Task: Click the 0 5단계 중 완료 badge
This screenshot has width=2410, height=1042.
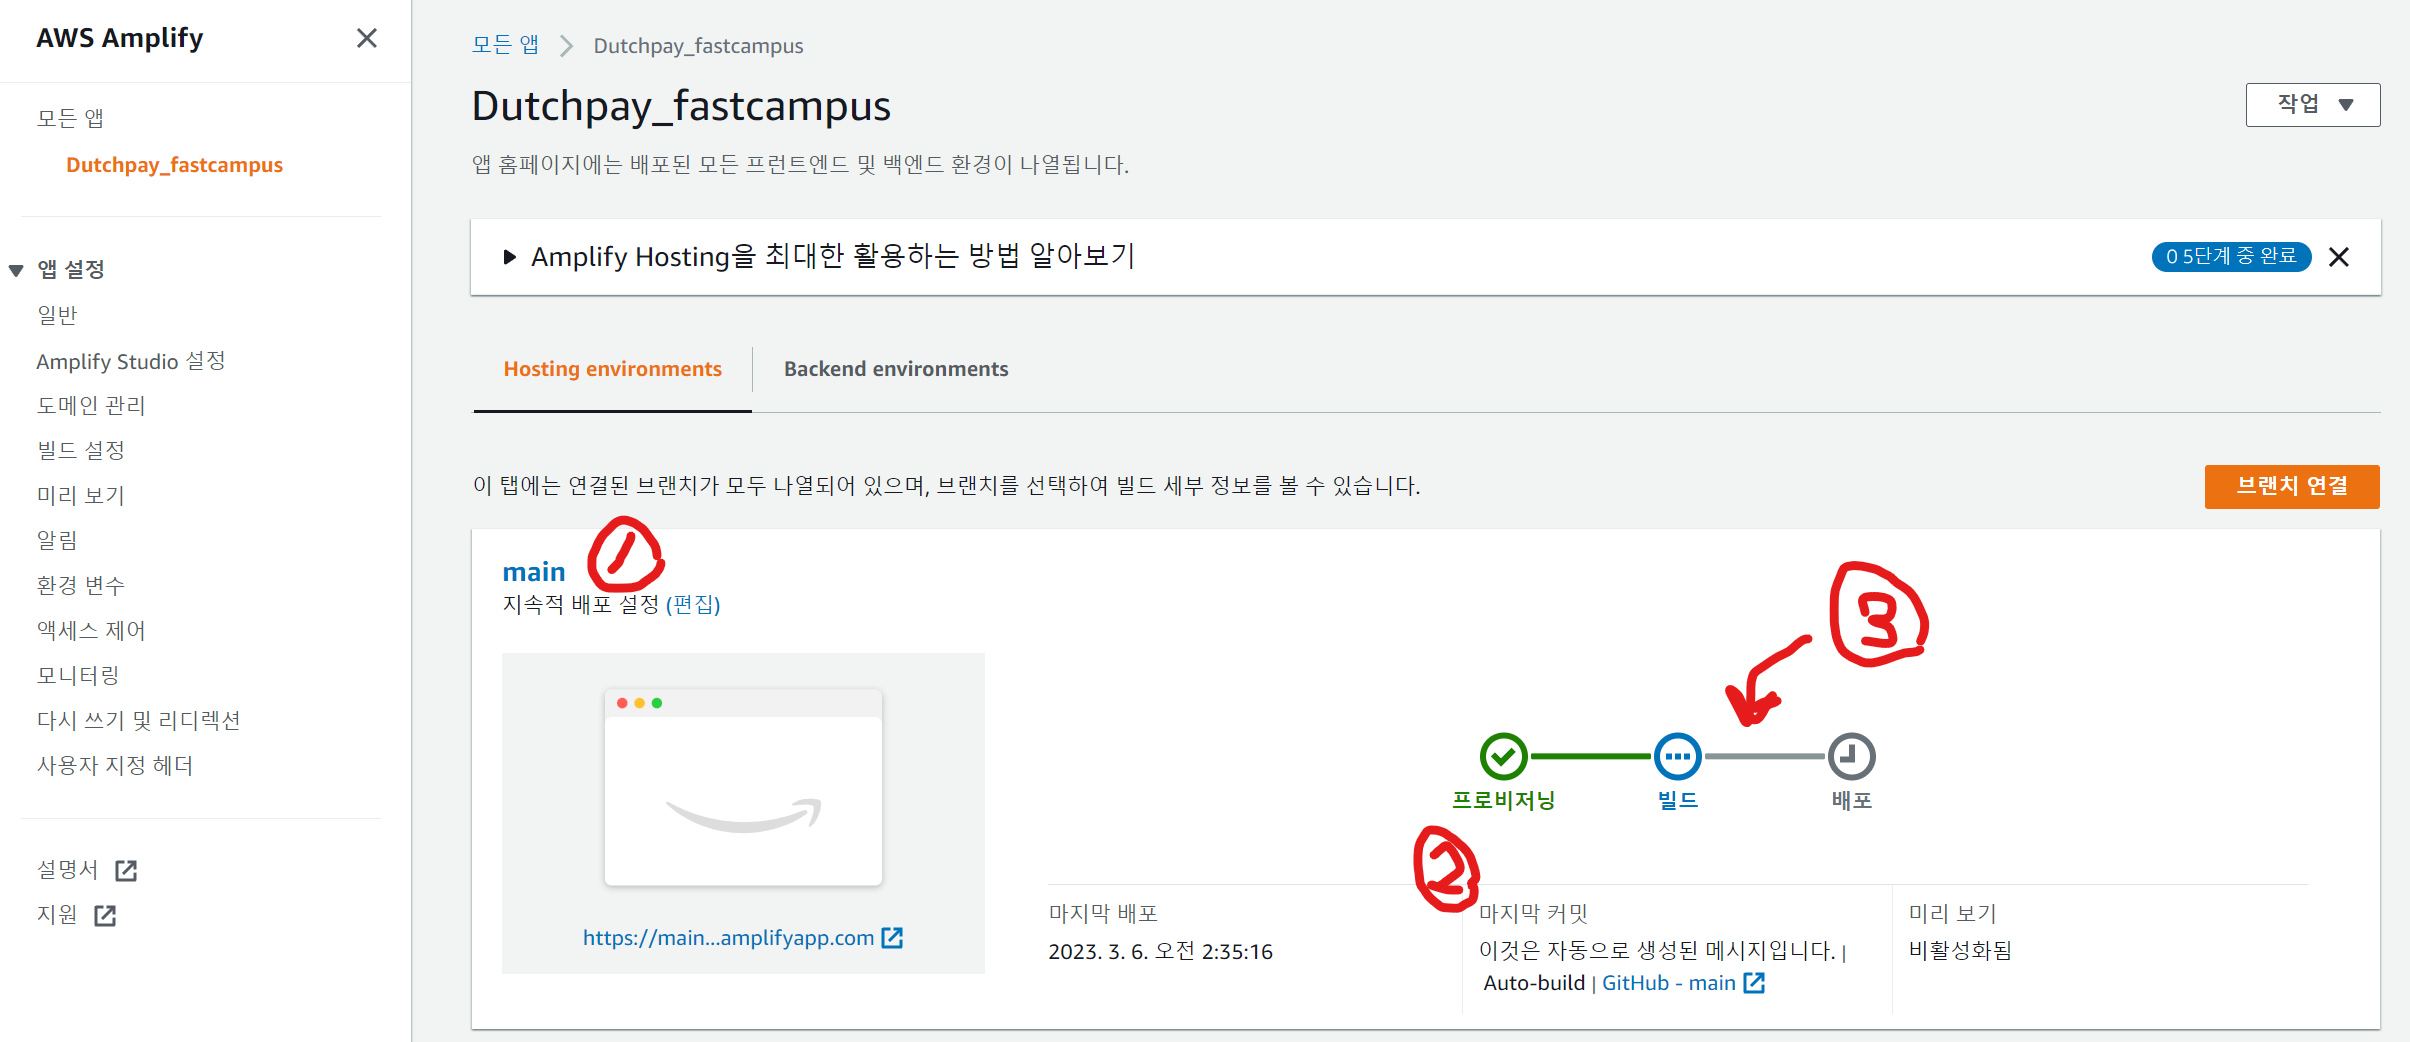Action: [x=2231, y=257]
